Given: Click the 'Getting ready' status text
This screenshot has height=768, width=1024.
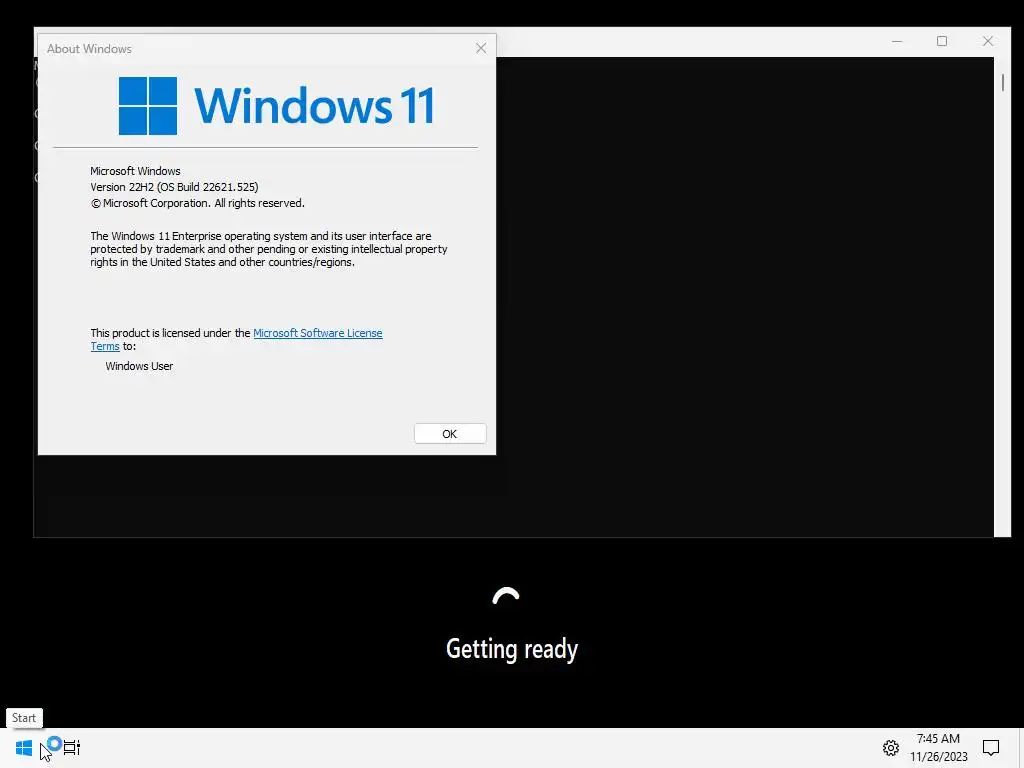Looking at the screenshot, I should pos(512,649).
